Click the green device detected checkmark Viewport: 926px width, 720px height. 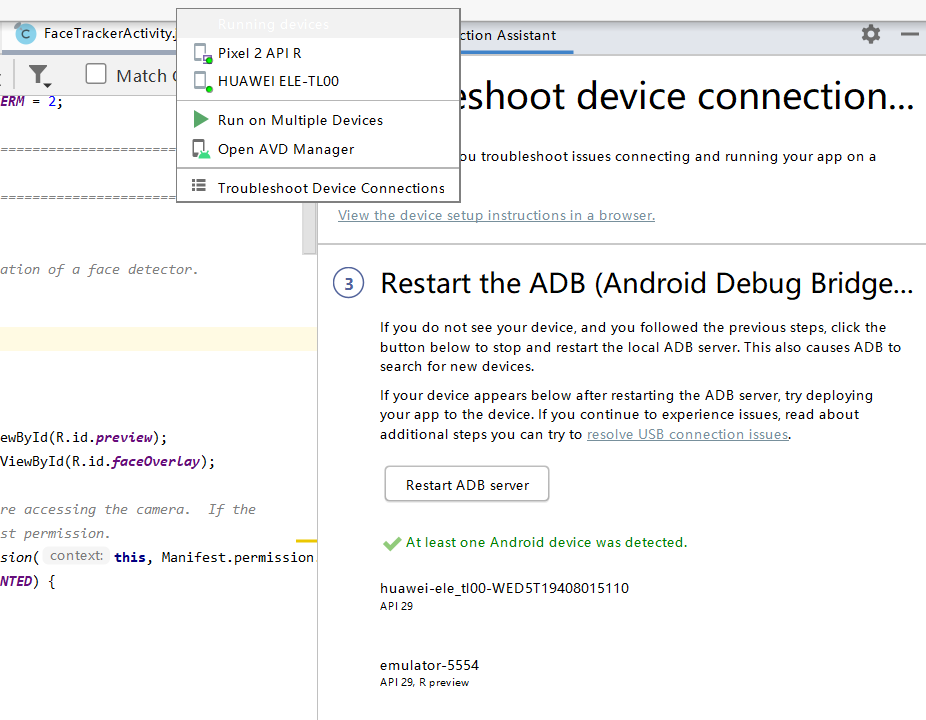click(x=392, y=543)
